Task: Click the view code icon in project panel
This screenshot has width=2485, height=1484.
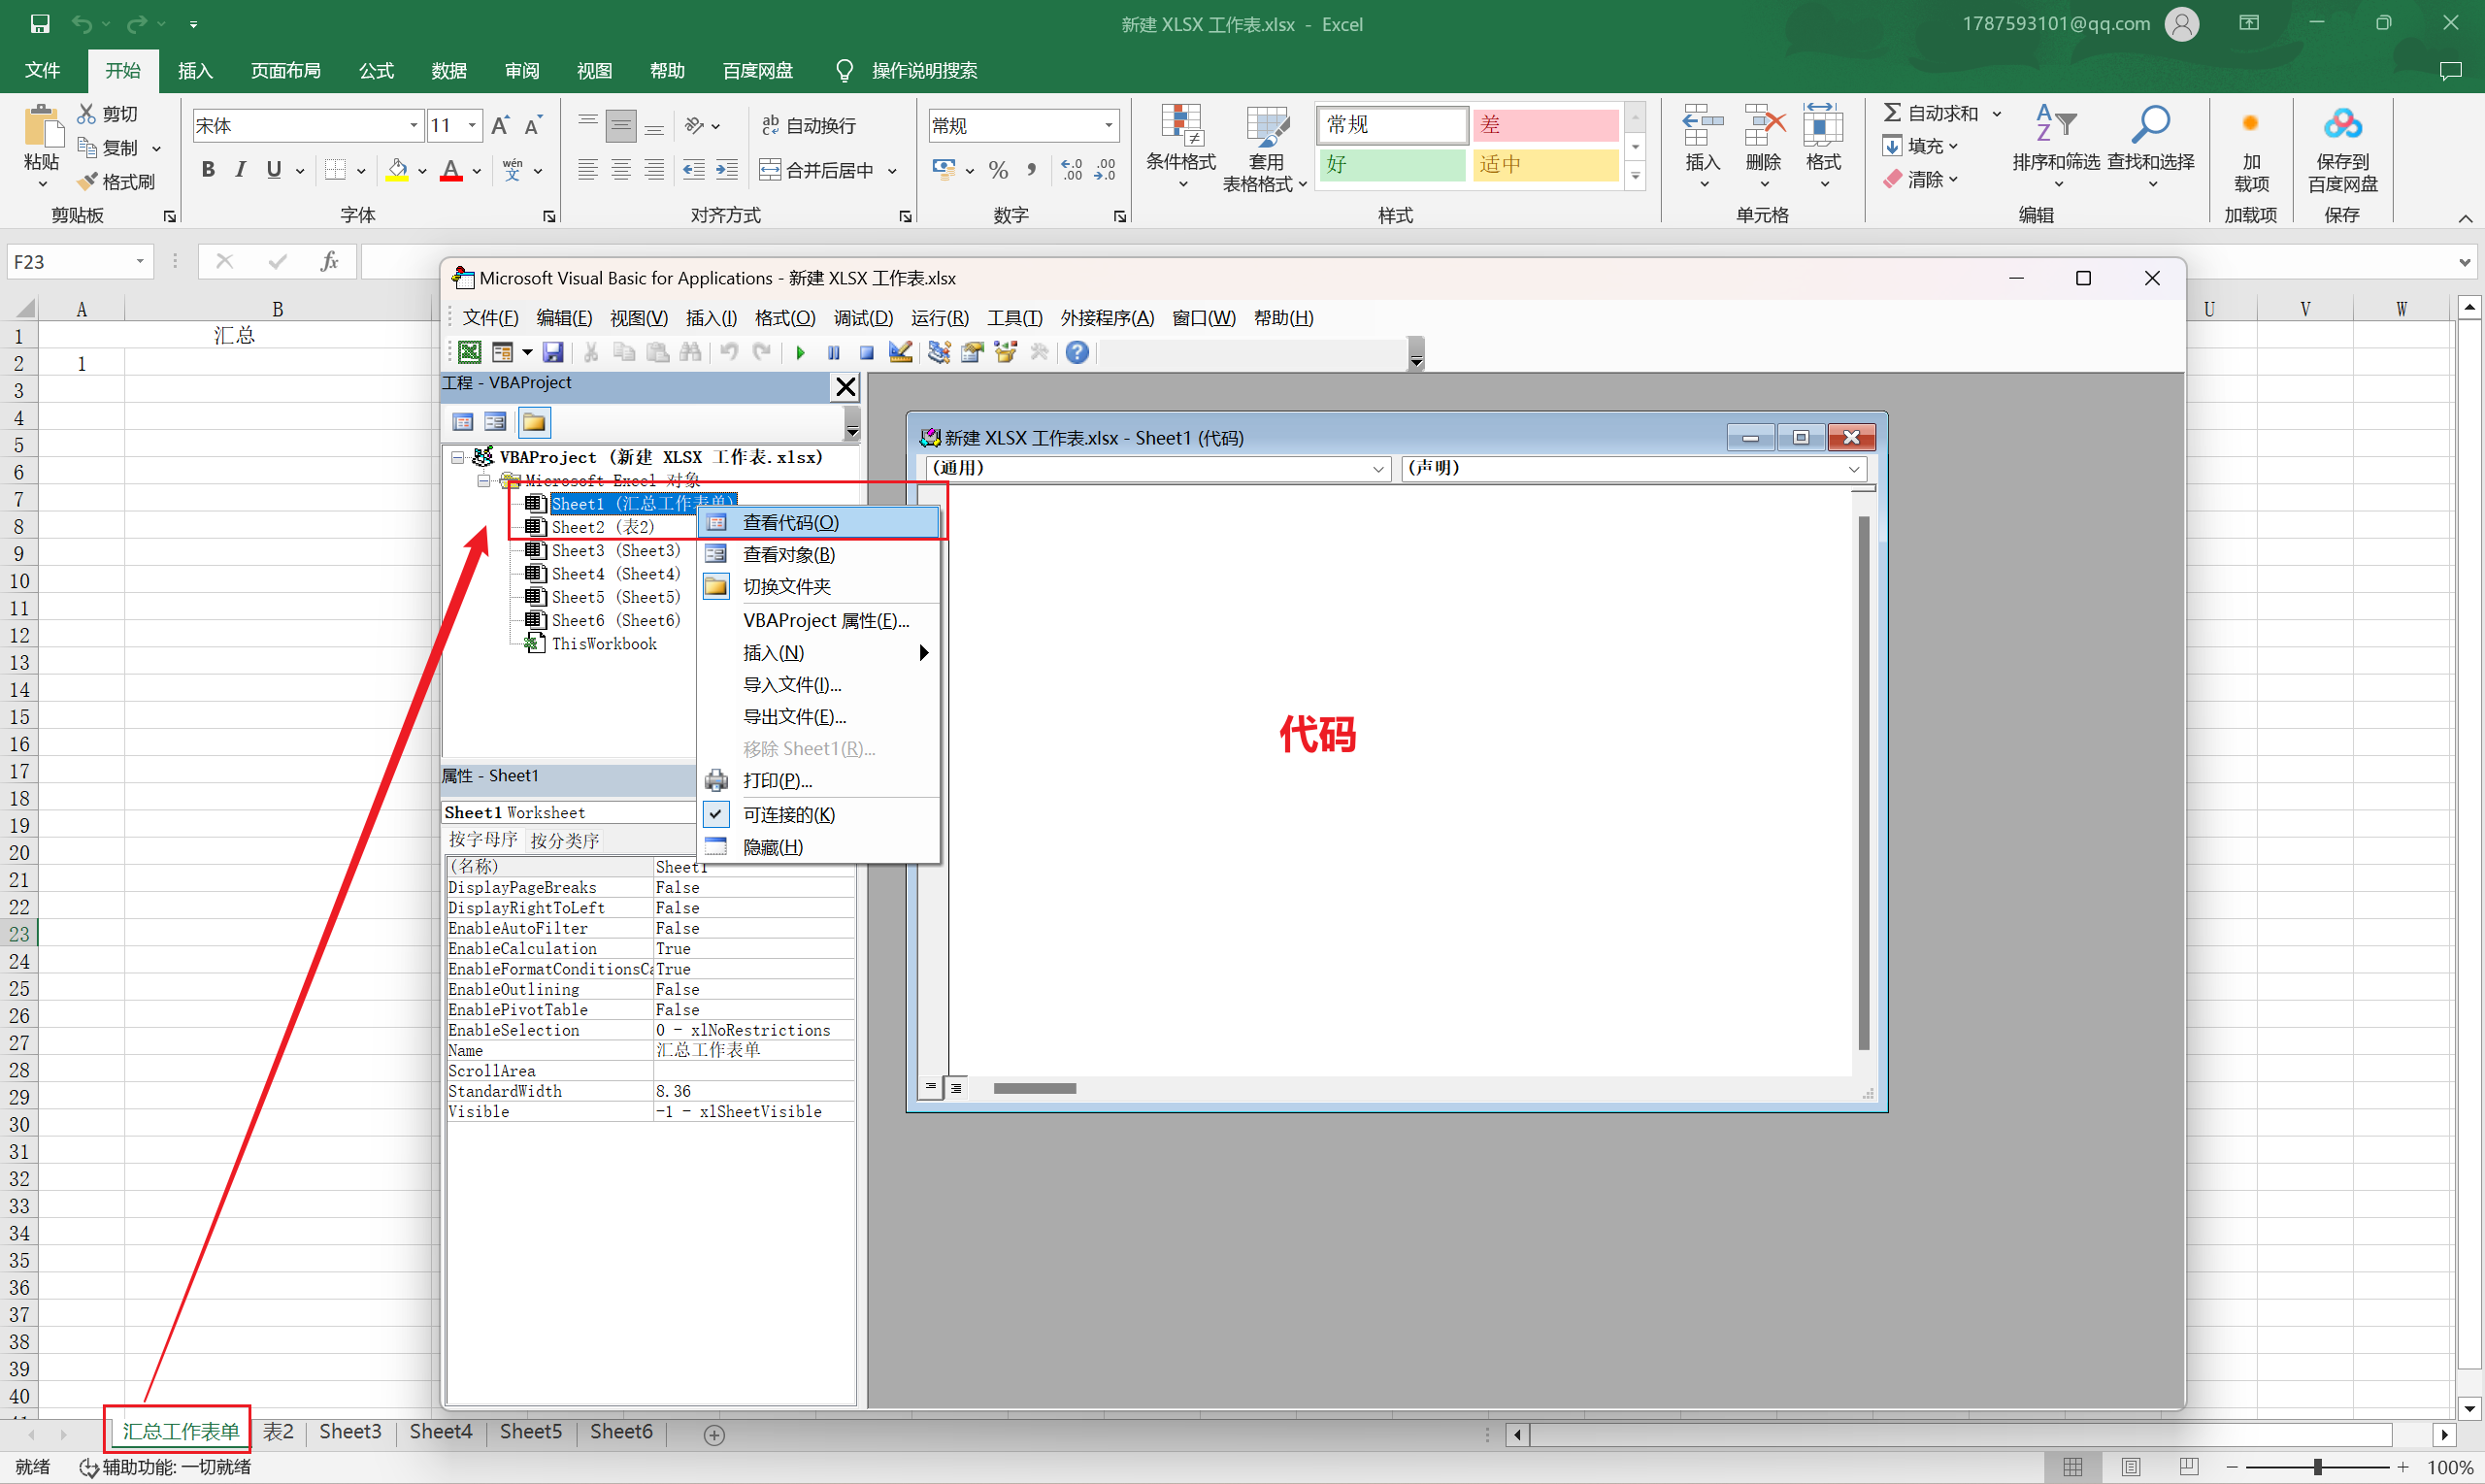Action: (x=463, y=422)
